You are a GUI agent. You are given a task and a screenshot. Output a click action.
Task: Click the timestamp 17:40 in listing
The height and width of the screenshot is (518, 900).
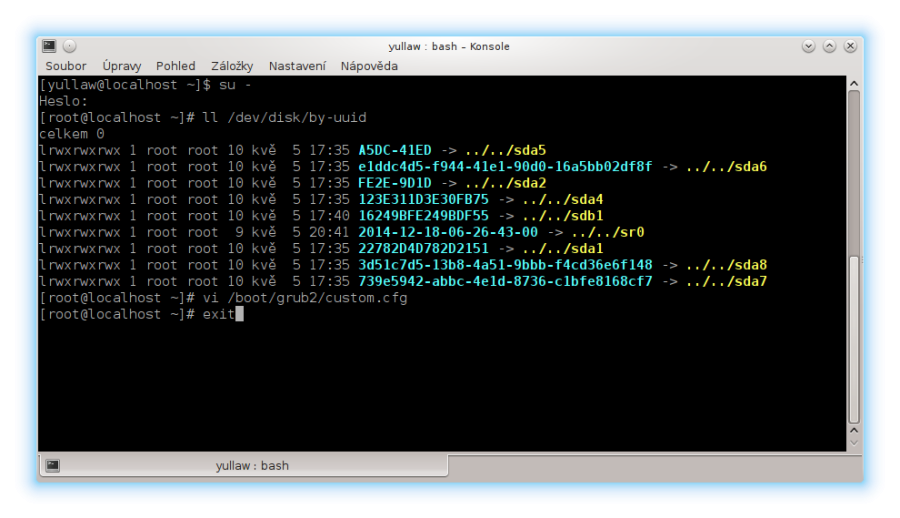(329, 216)
